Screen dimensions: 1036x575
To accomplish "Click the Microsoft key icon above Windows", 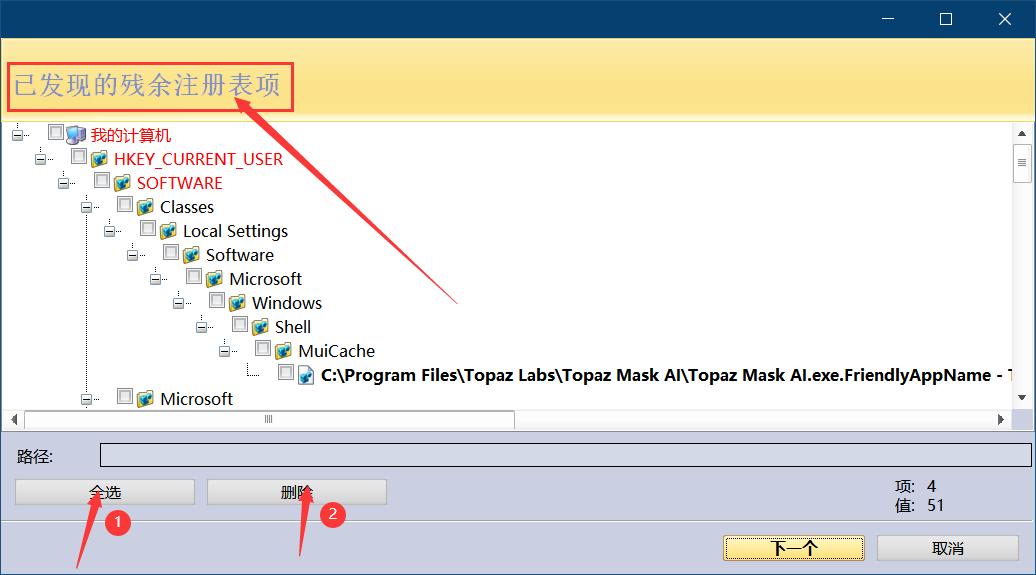I will 215,279.
